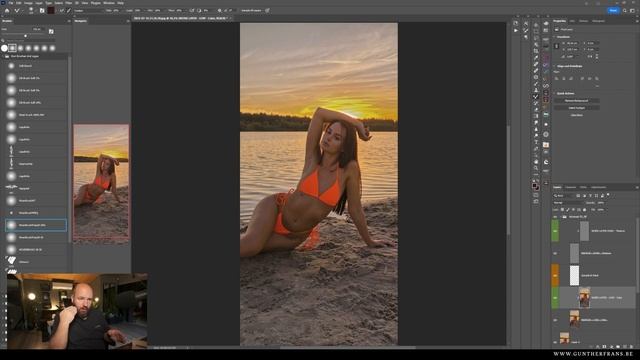Add a new adjustment layer icon
Viewport: 640px width, 360px height.
point(611,347)
